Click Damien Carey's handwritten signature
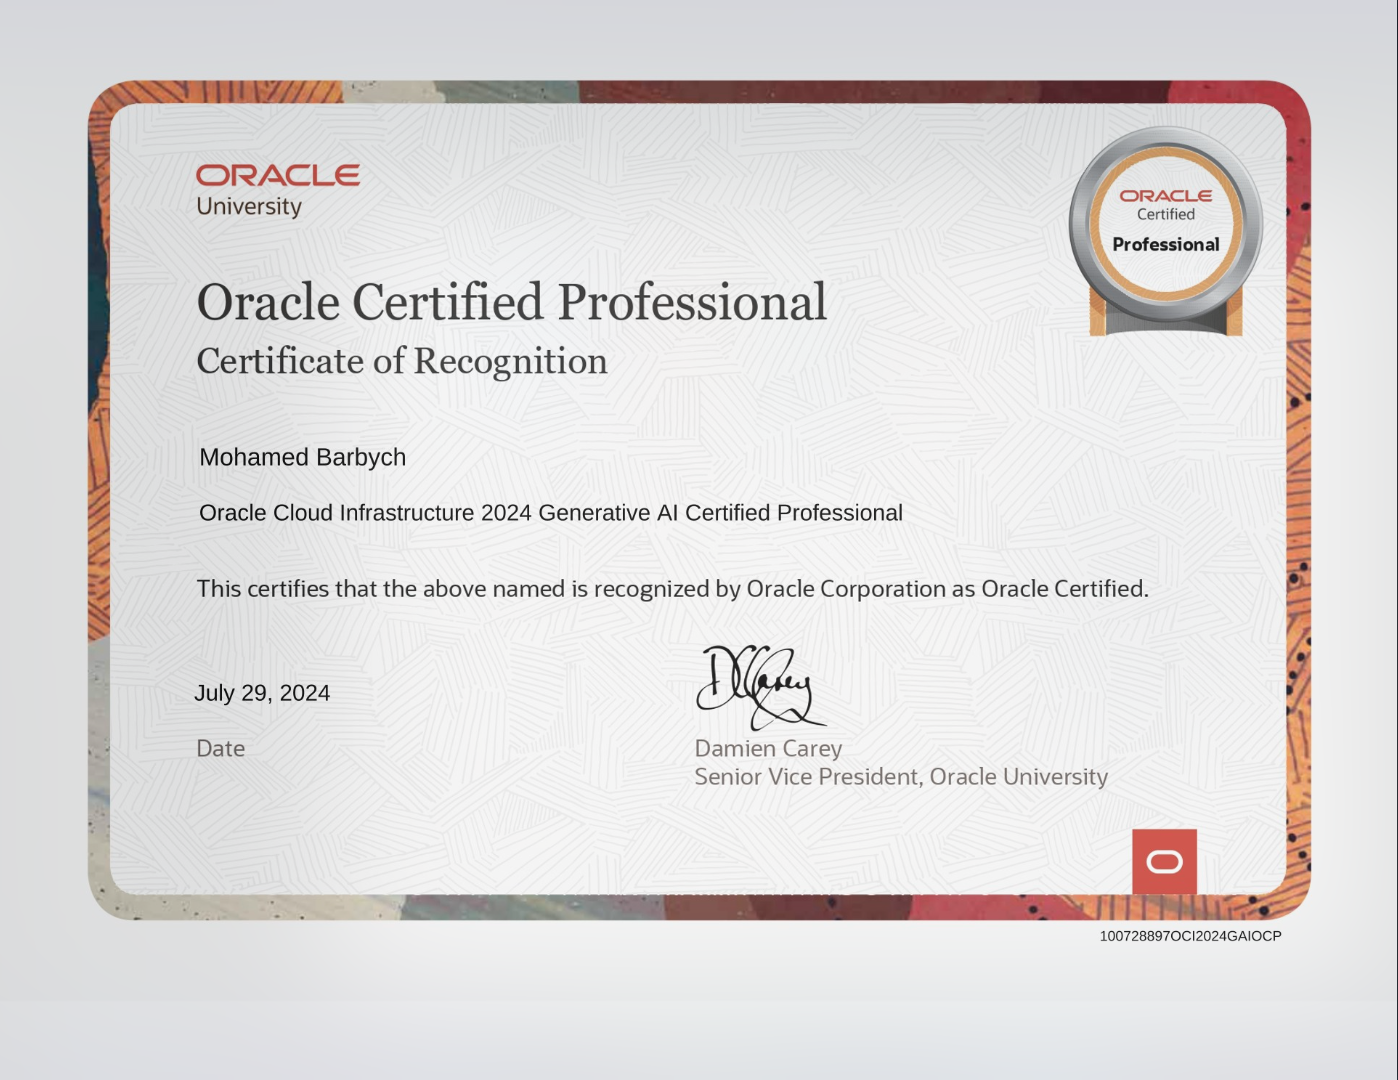Viewport: 1398px width, 1080px height. click(x=761, y=686)
